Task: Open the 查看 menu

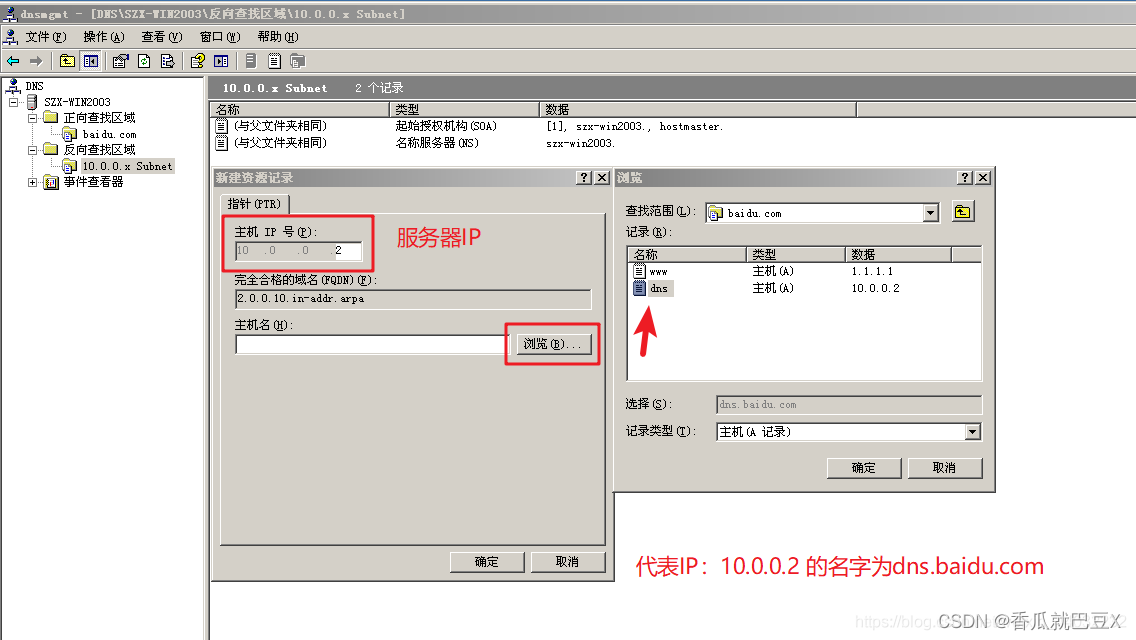Action: point(159,36)
